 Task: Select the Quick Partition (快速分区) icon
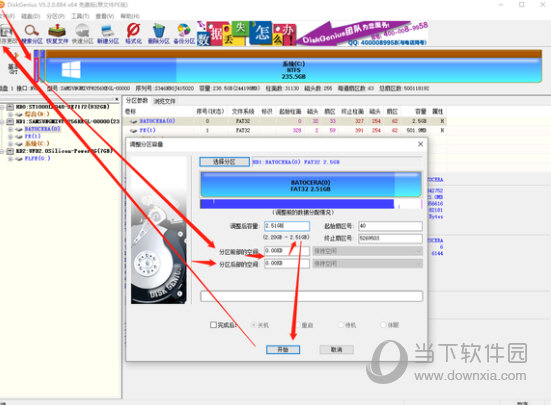point(83,34)
